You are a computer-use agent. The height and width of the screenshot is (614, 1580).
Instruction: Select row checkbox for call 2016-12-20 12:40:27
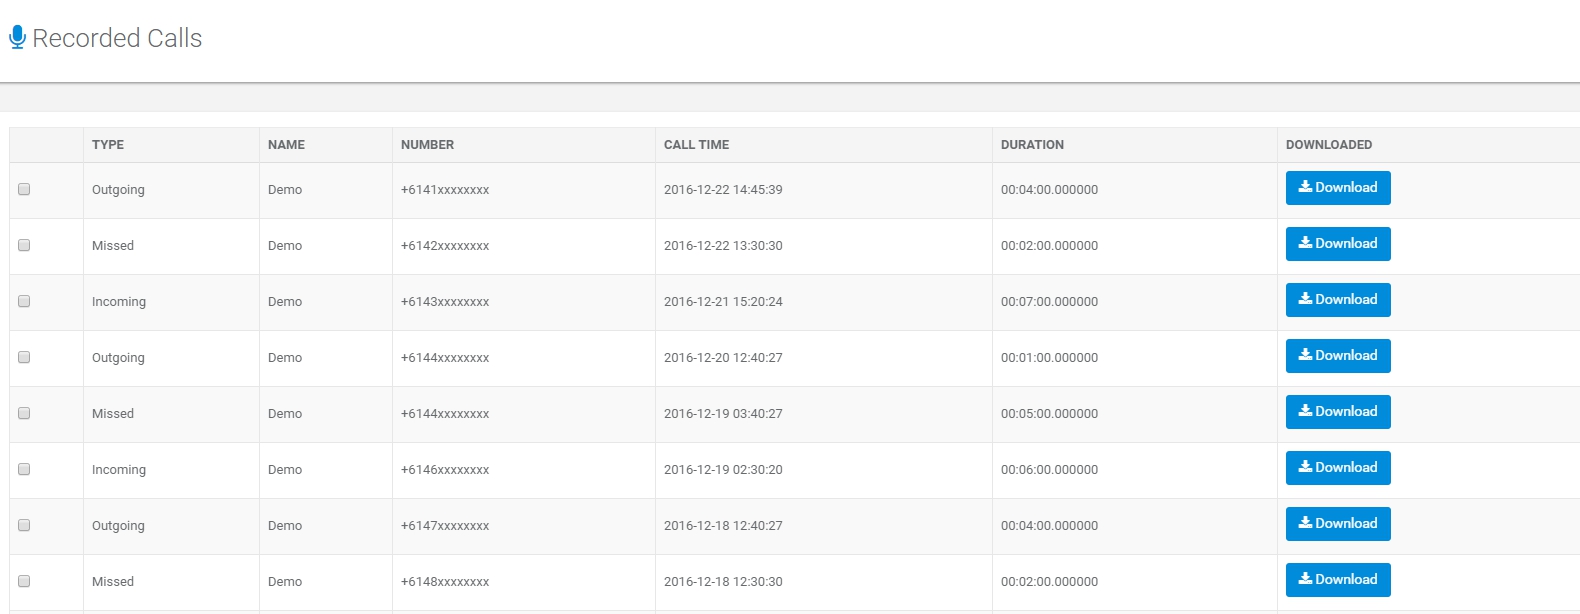pos(24,357)
